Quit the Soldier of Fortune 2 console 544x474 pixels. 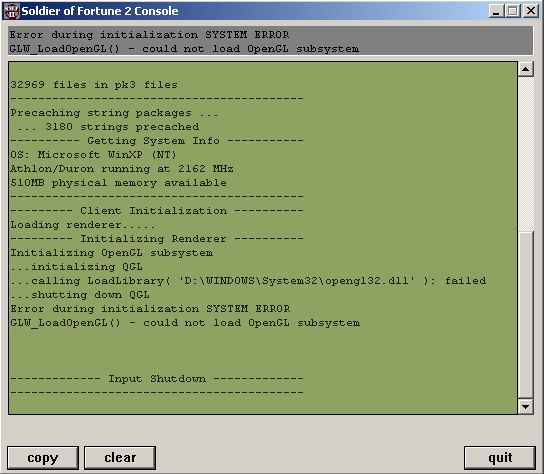[x=500, y=458]
